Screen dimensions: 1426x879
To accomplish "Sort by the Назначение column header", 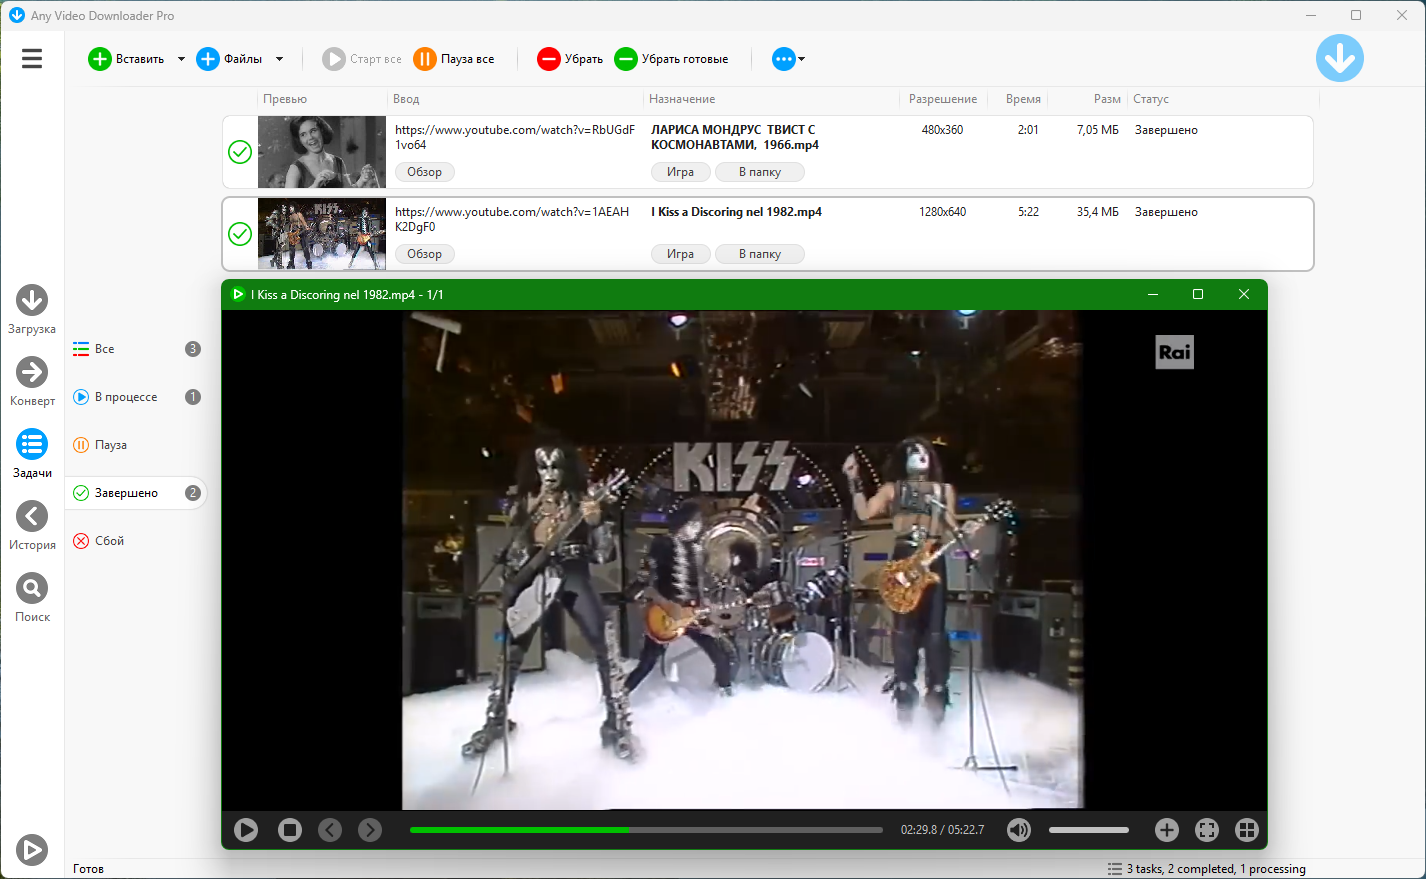I will tap(771, 99).
